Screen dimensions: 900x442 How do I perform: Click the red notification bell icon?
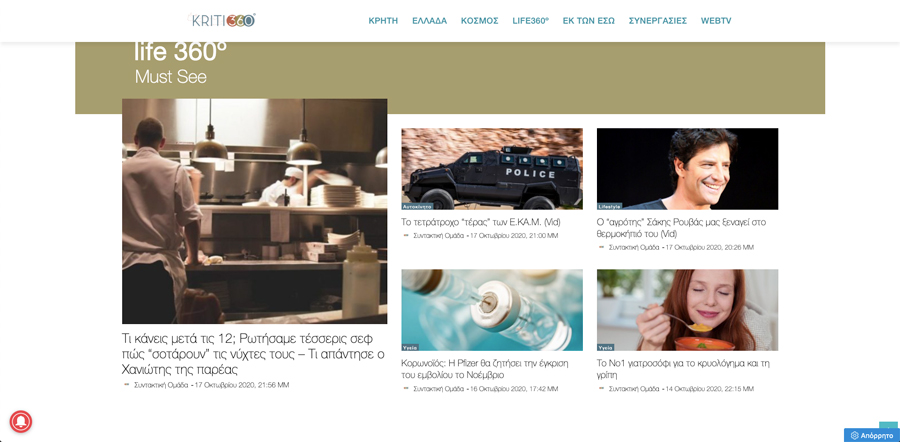21,421
